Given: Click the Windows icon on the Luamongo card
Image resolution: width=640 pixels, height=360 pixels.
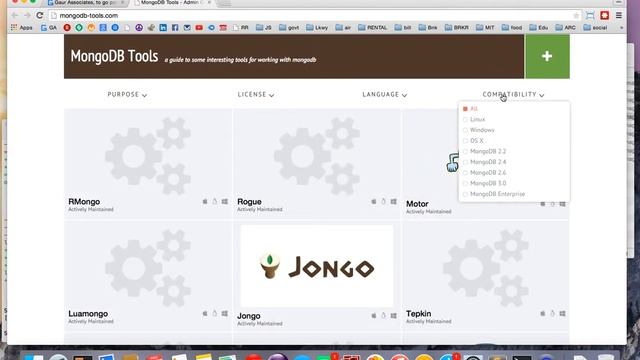Looking at the screenshot, I should (224, 313).
